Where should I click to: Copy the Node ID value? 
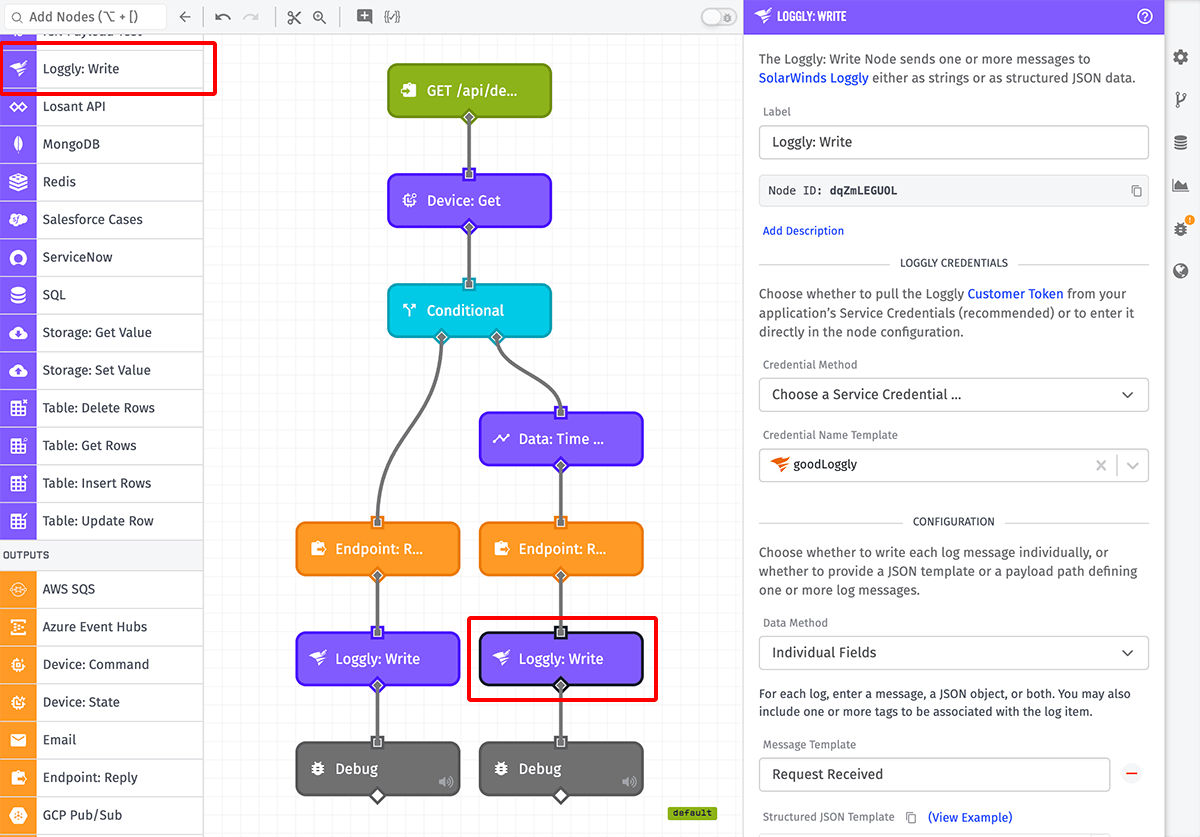[x=1136, y=191]
